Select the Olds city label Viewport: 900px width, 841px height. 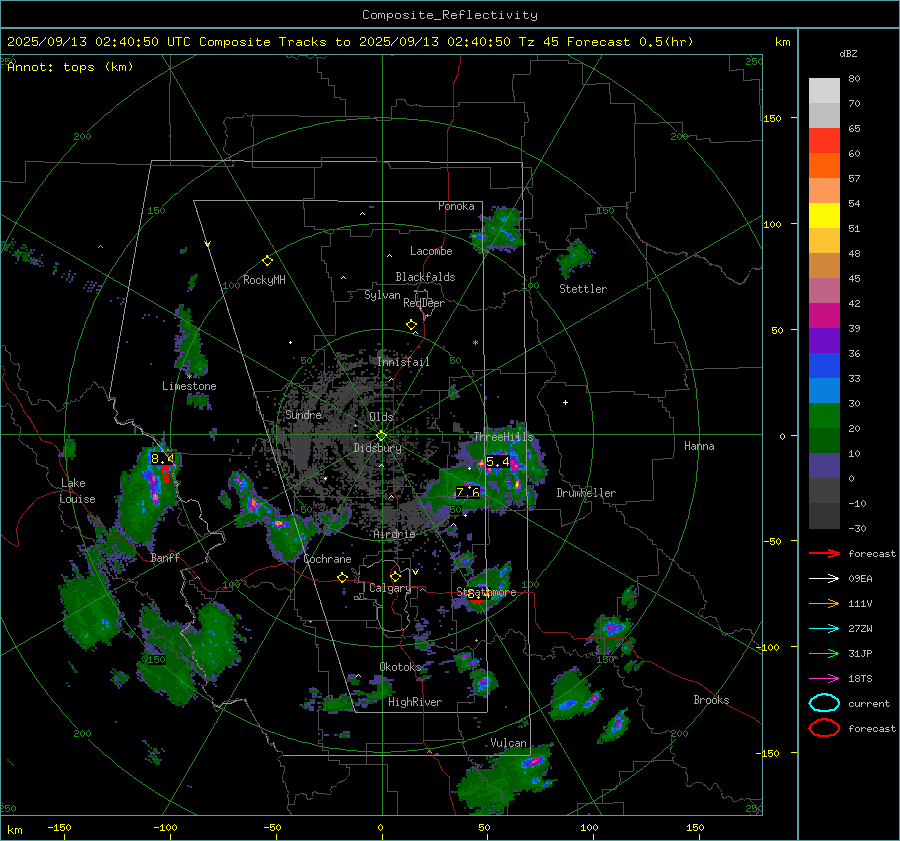(x=381, y=417)
